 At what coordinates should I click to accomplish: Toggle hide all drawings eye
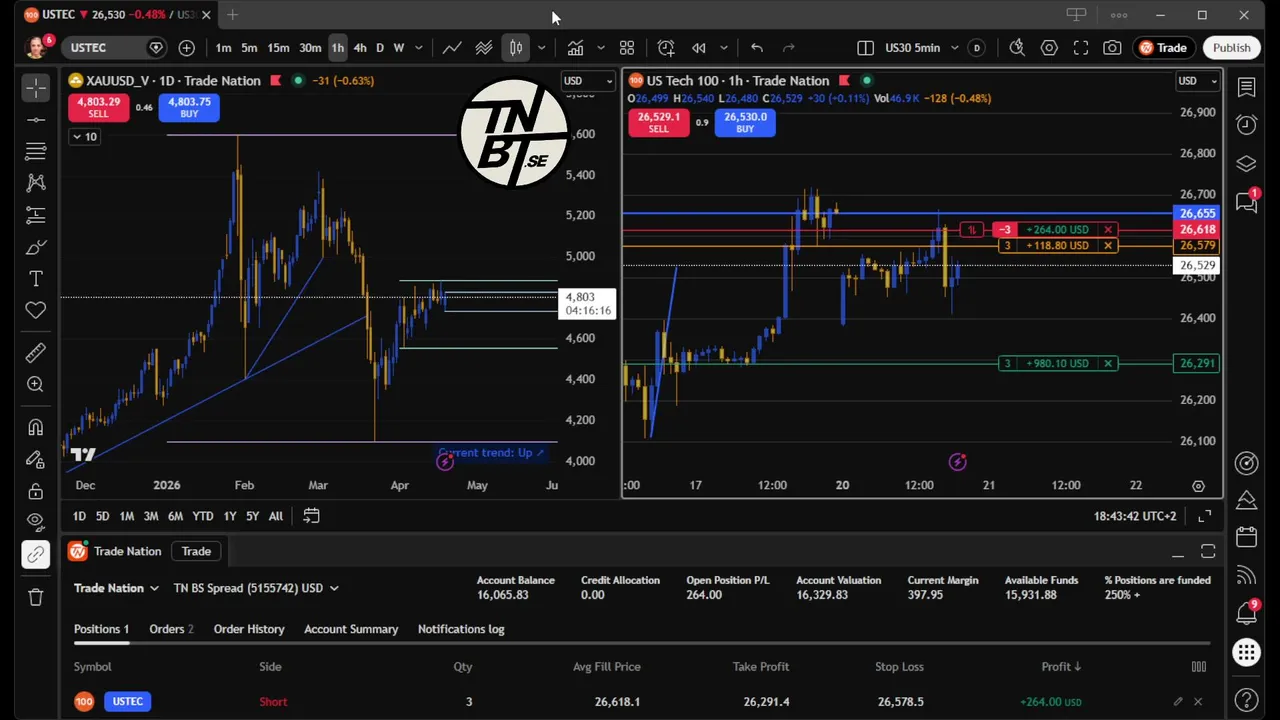[x=36, y=522]
